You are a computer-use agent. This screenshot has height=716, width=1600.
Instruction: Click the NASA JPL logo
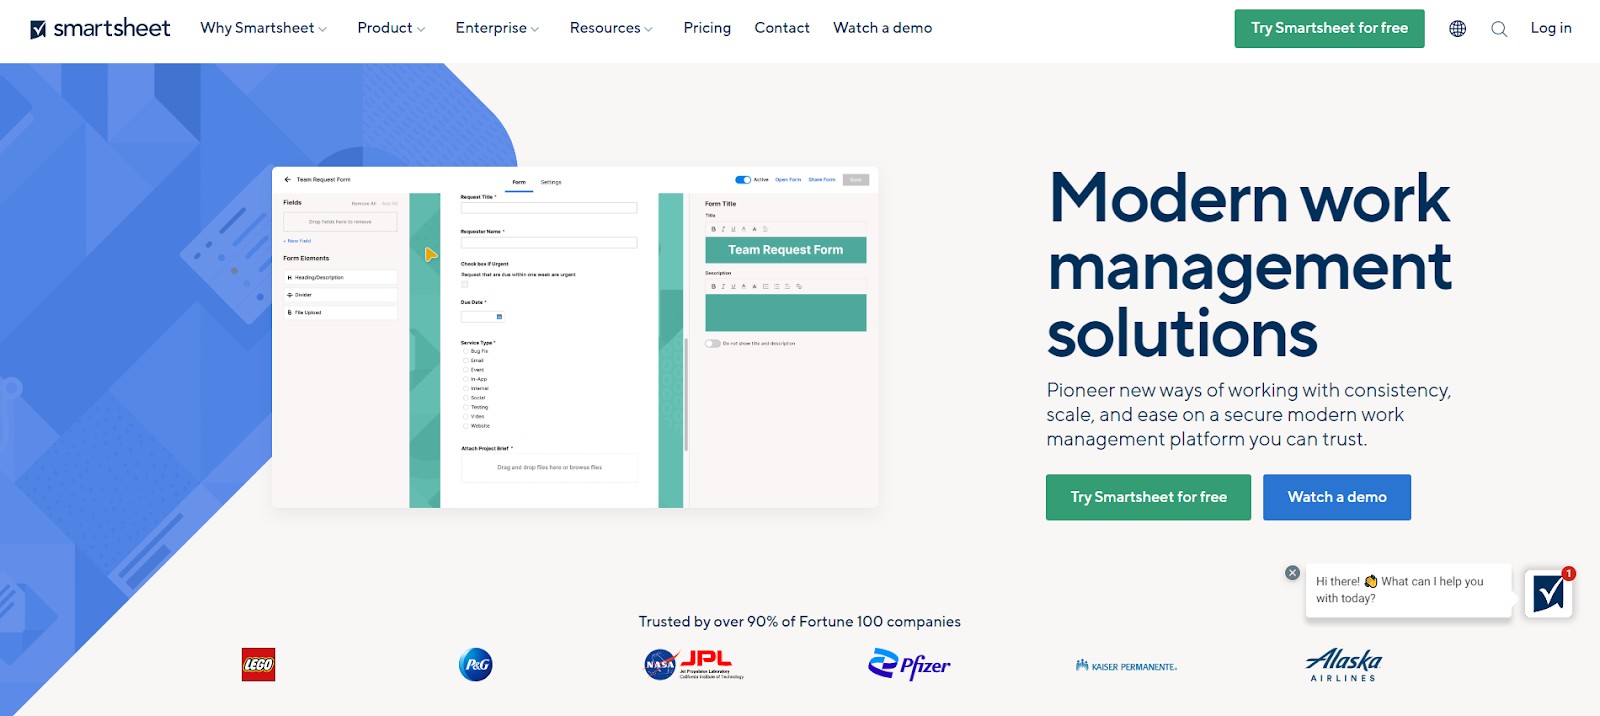(x=694, y=664)
